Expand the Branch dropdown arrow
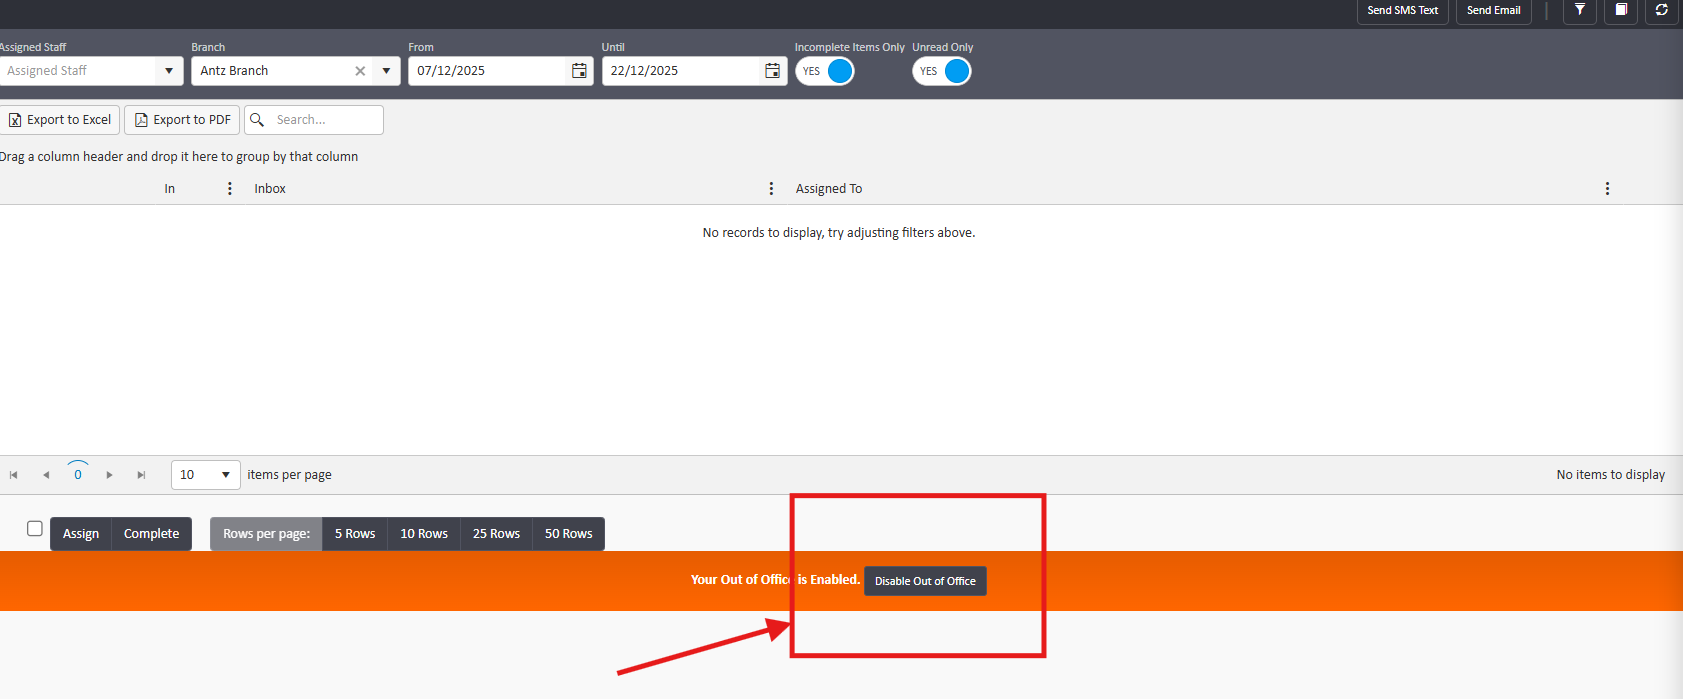Image resolution: width=1683 pixels, height=699 pixels. pos(386,71)
